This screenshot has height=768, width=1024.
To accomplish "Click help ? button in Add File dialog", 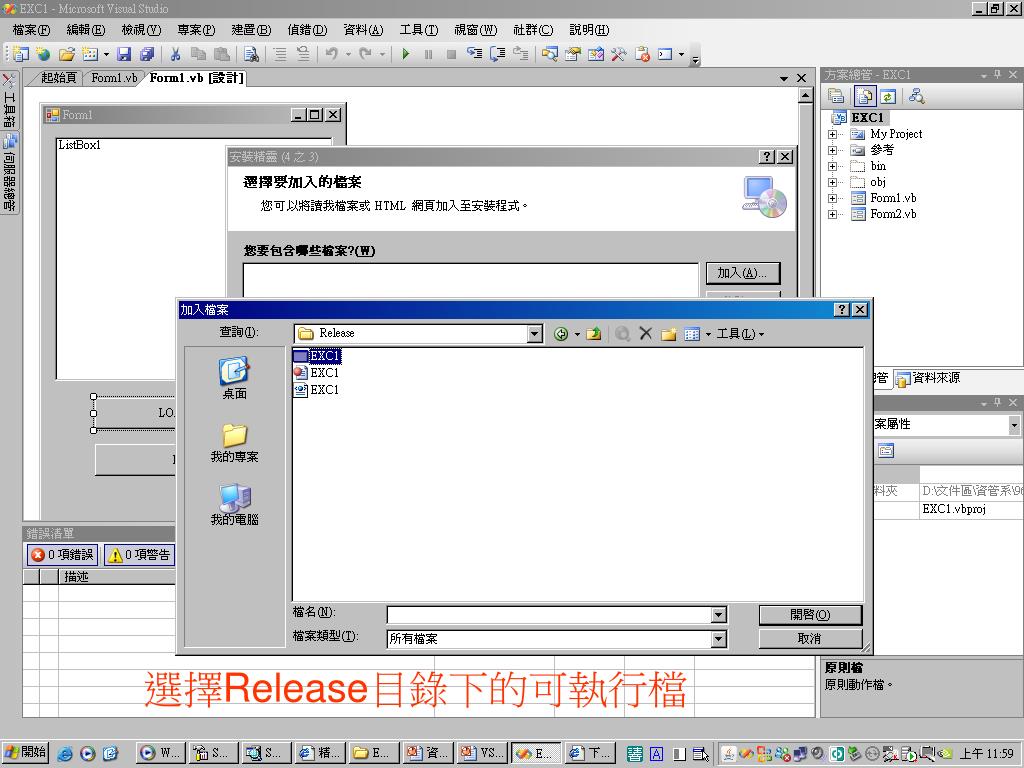I will pos(842,310).
